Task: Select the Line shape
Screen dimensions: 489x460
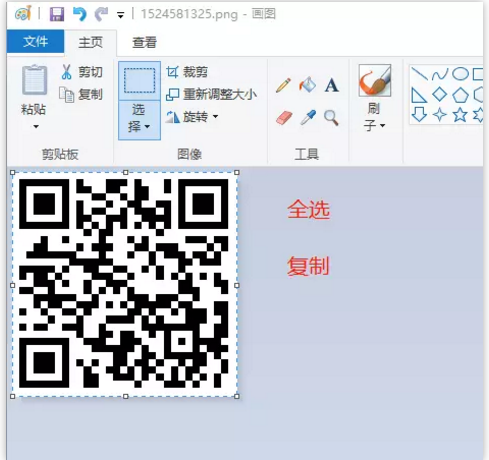Action: (x=419, y=74)
